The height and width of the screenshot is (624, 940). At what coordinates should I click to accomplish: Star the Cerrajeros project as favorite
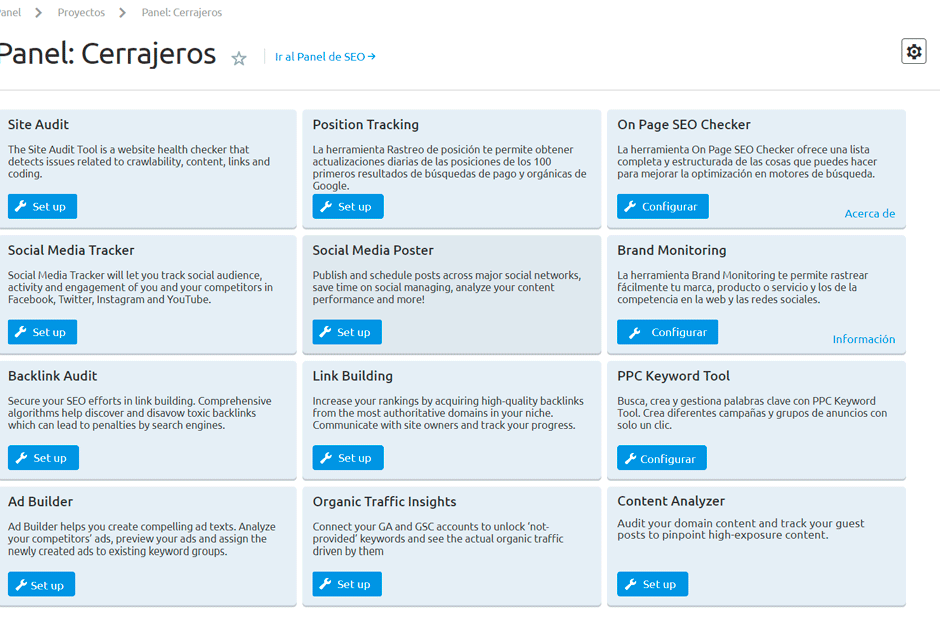click(x=239, y=59)
